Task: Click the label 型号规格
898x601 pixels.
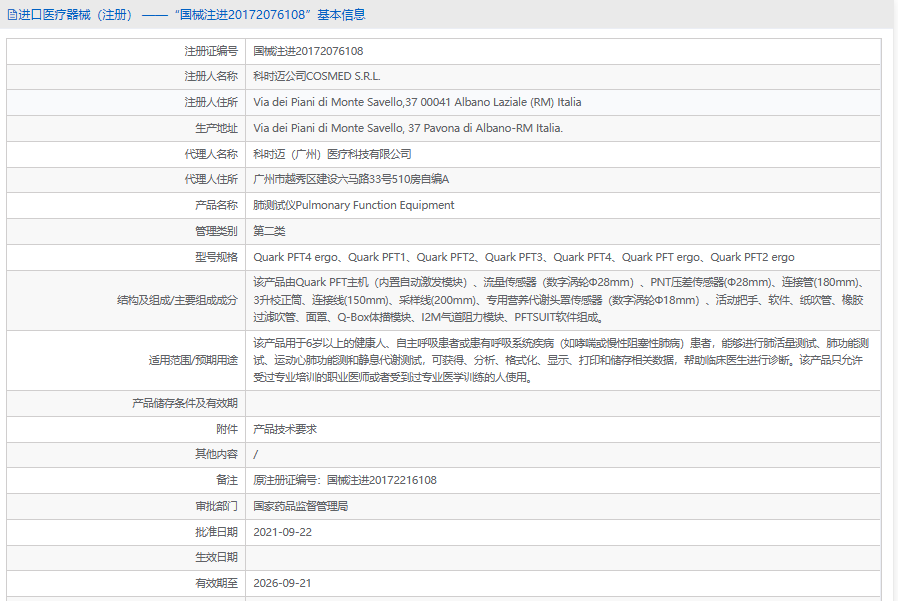Action: (x=216, y=257)
